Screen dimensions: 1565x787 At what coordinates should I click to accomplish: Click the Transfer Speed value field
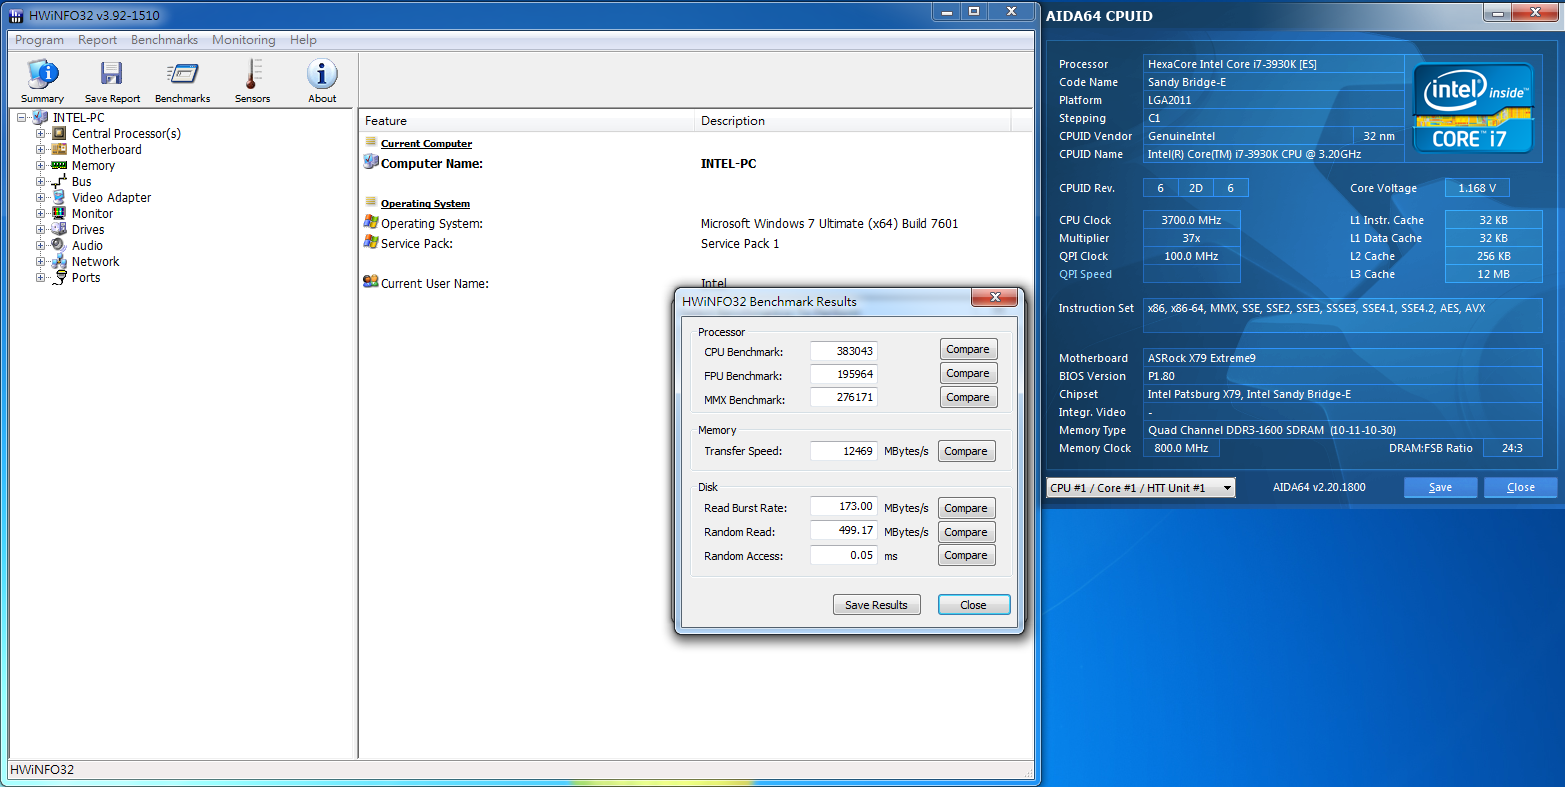[843, 451]
